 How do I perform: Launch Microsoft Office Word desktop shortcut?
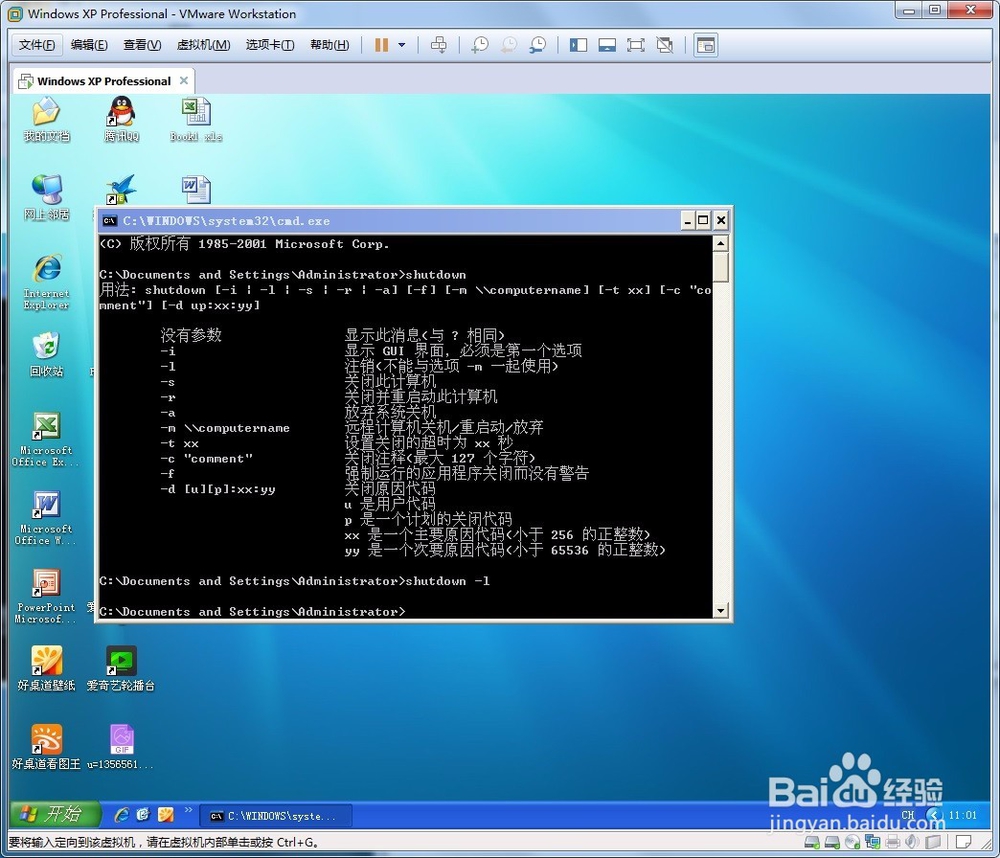[x=45, y=518]
